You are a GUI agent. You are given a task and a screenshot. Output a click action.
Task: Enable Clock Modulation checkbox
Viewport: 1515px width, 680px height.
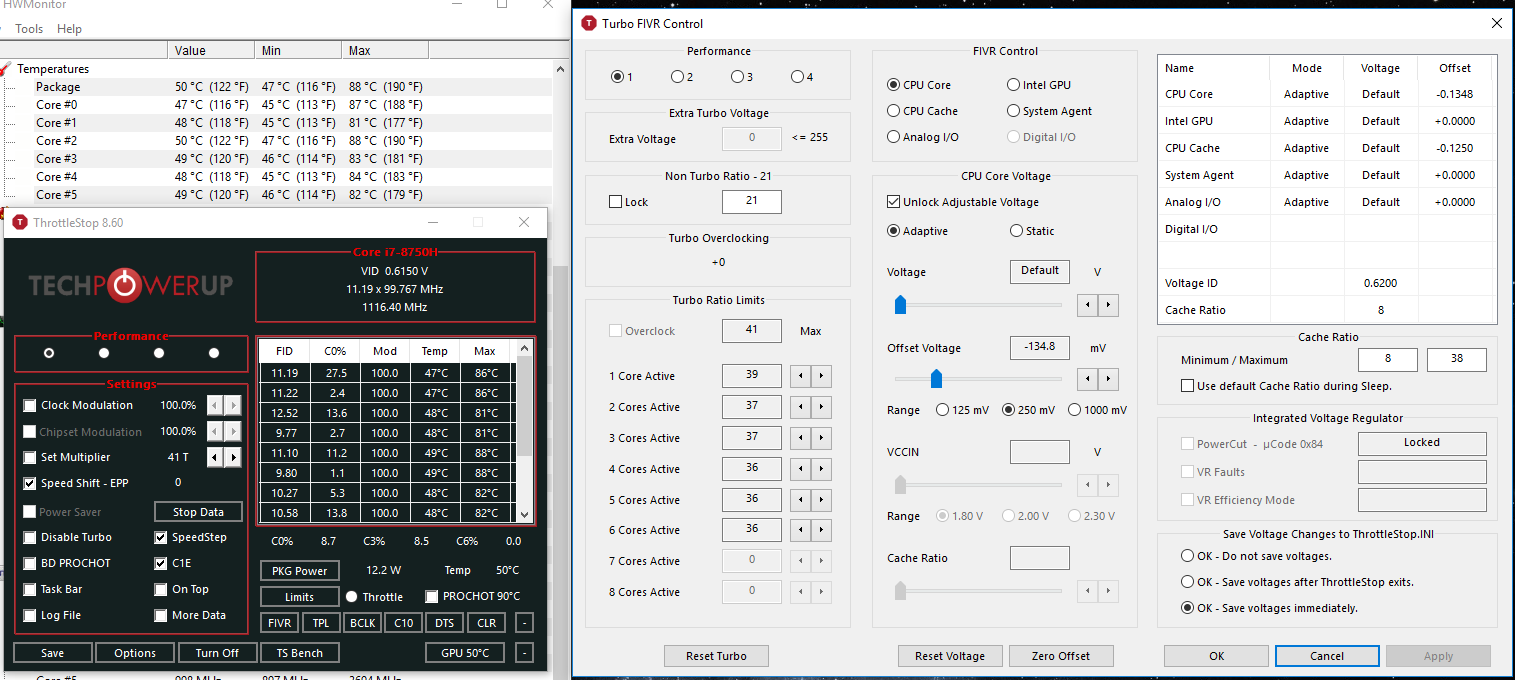(x=30, y=405)
